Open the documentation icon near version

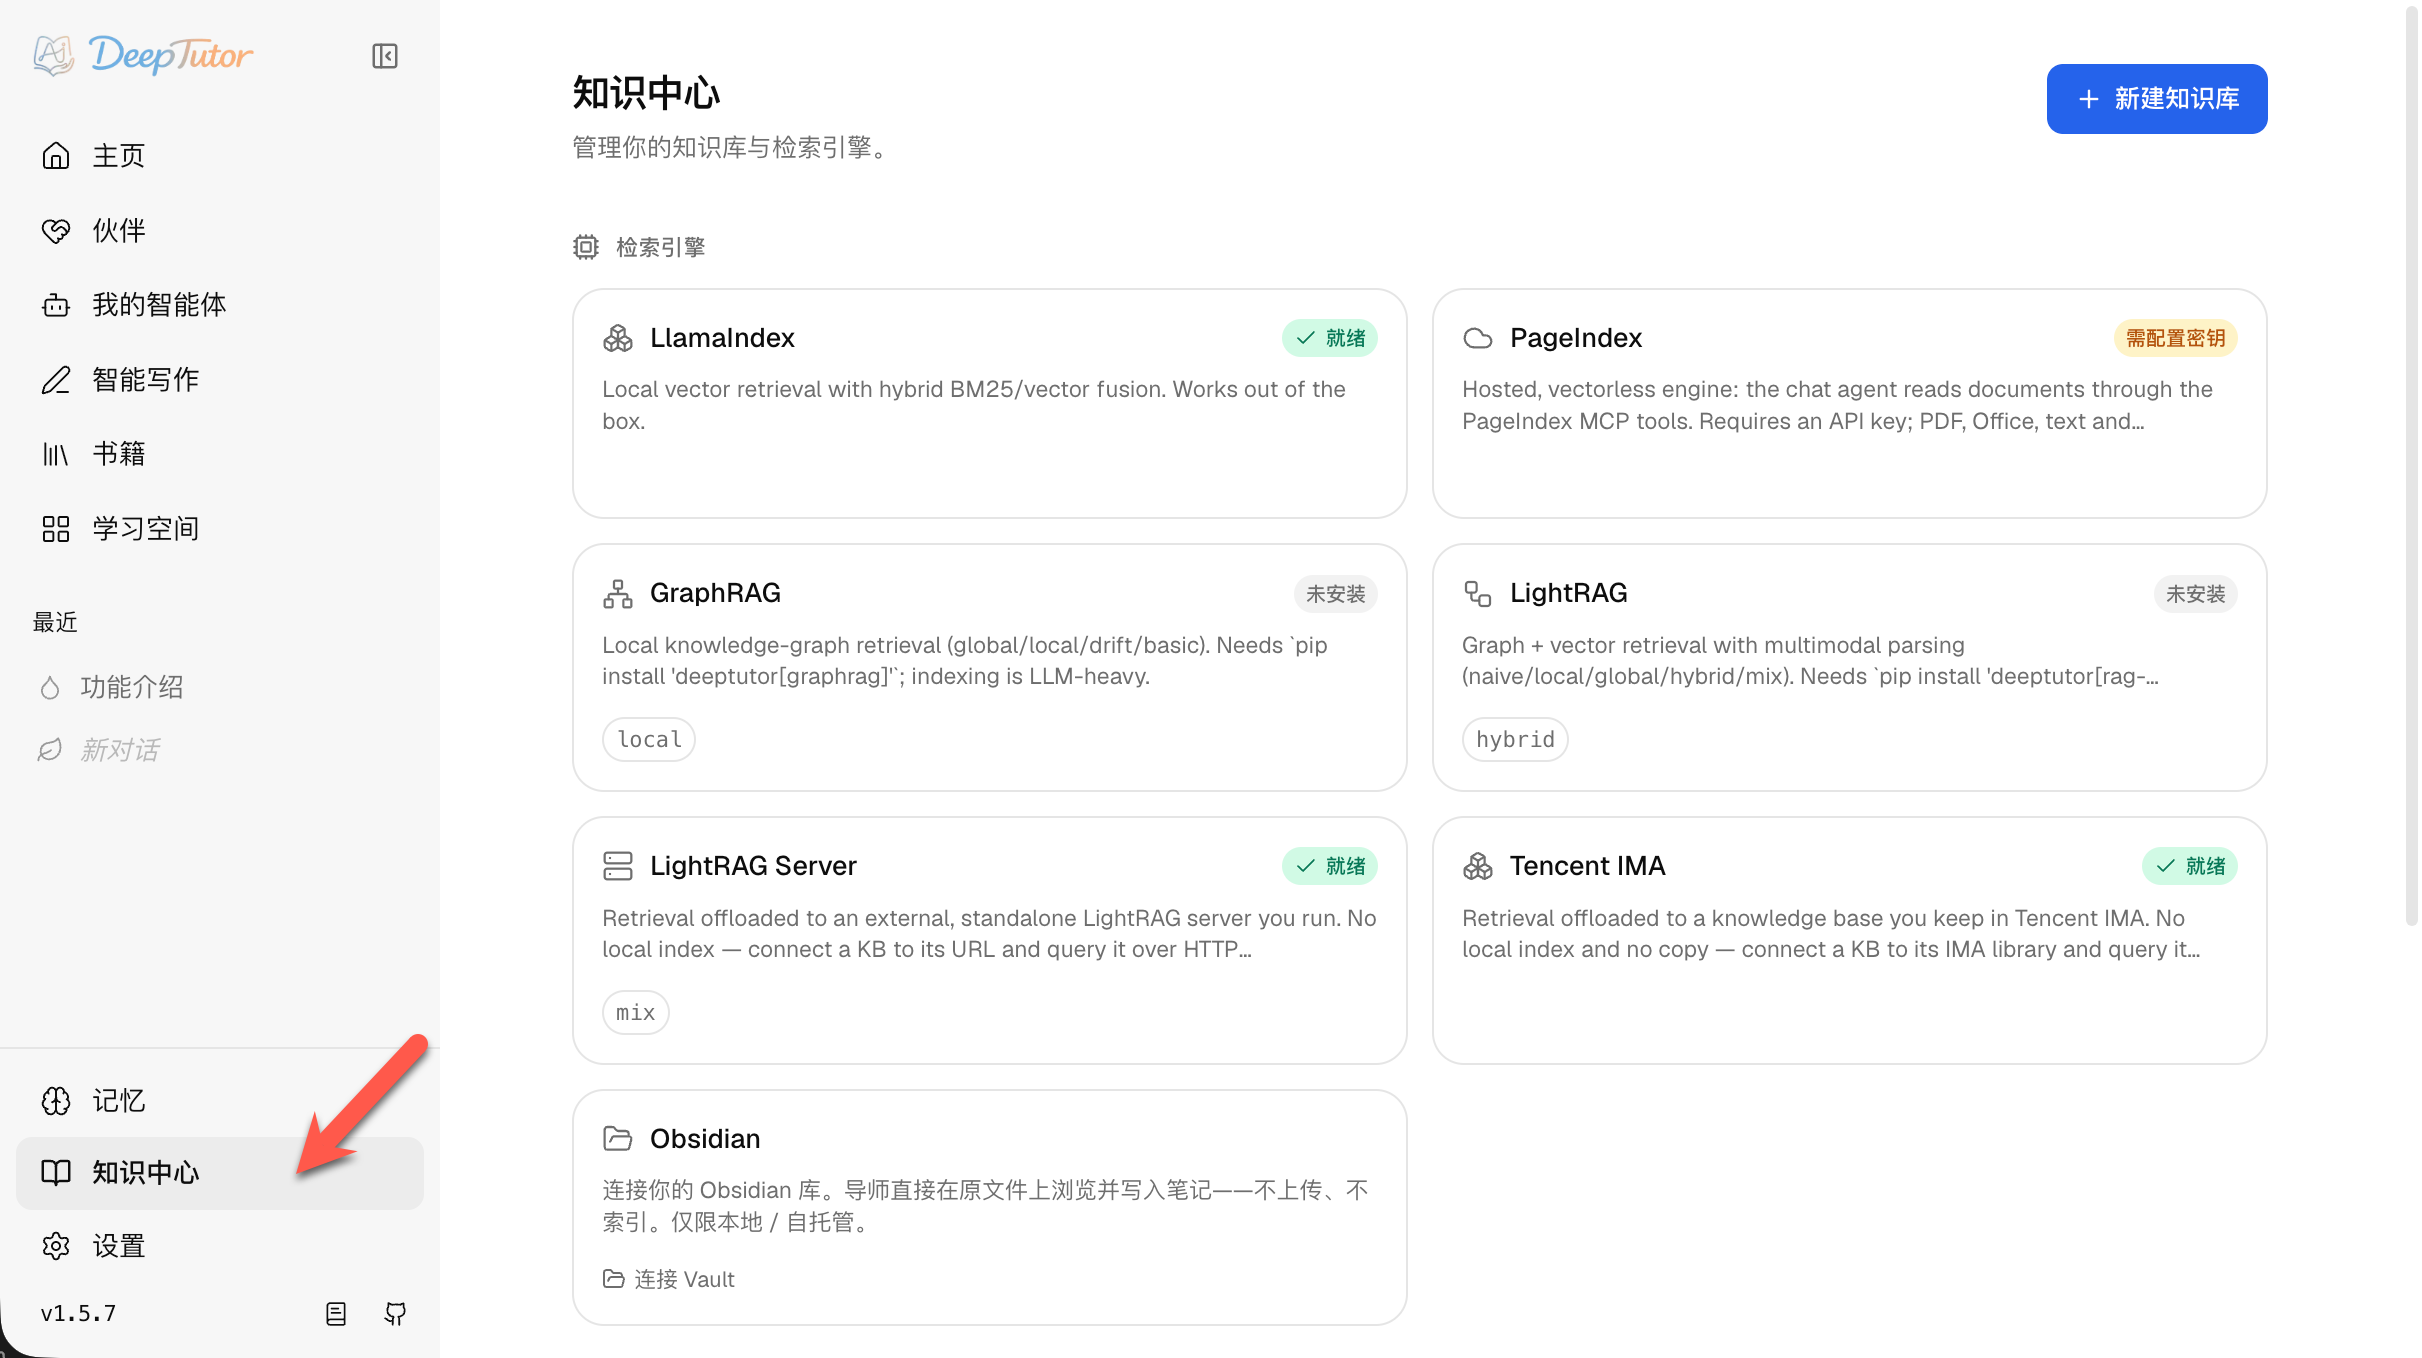[336, 1314]
